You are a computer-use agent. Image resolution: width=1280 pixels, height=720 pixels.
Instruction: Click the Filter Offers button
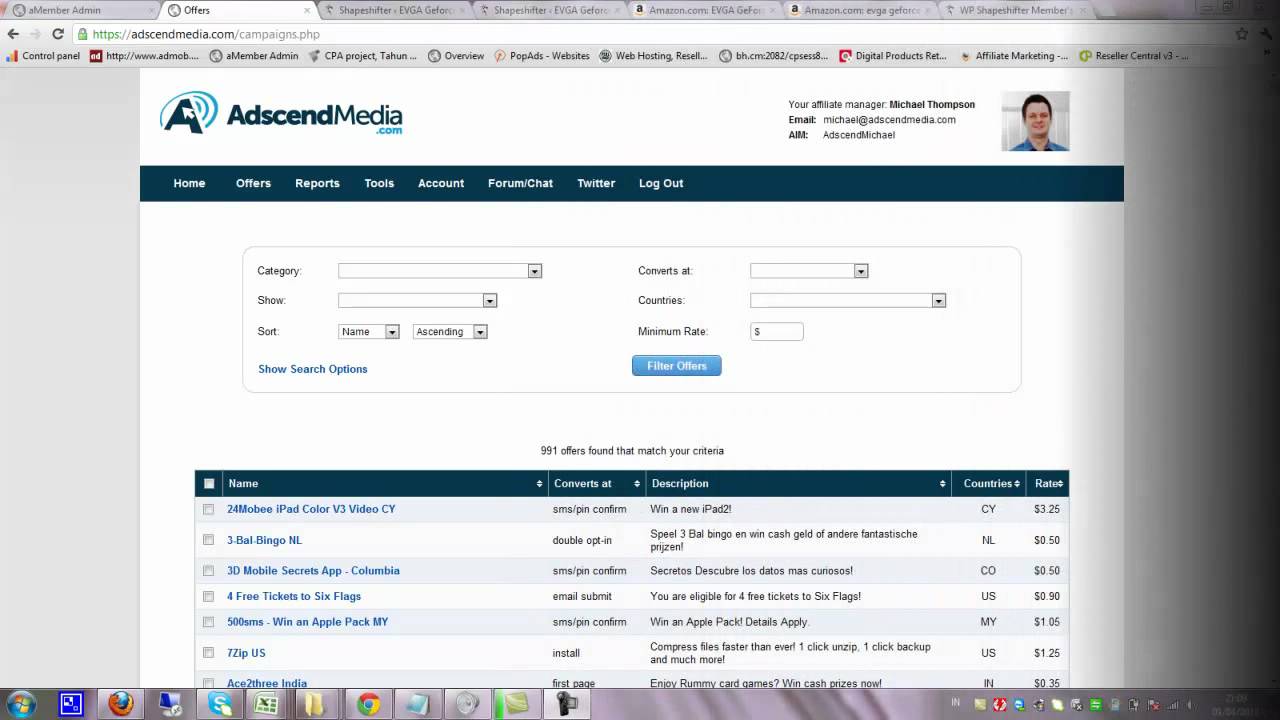(x=676, y=366)
